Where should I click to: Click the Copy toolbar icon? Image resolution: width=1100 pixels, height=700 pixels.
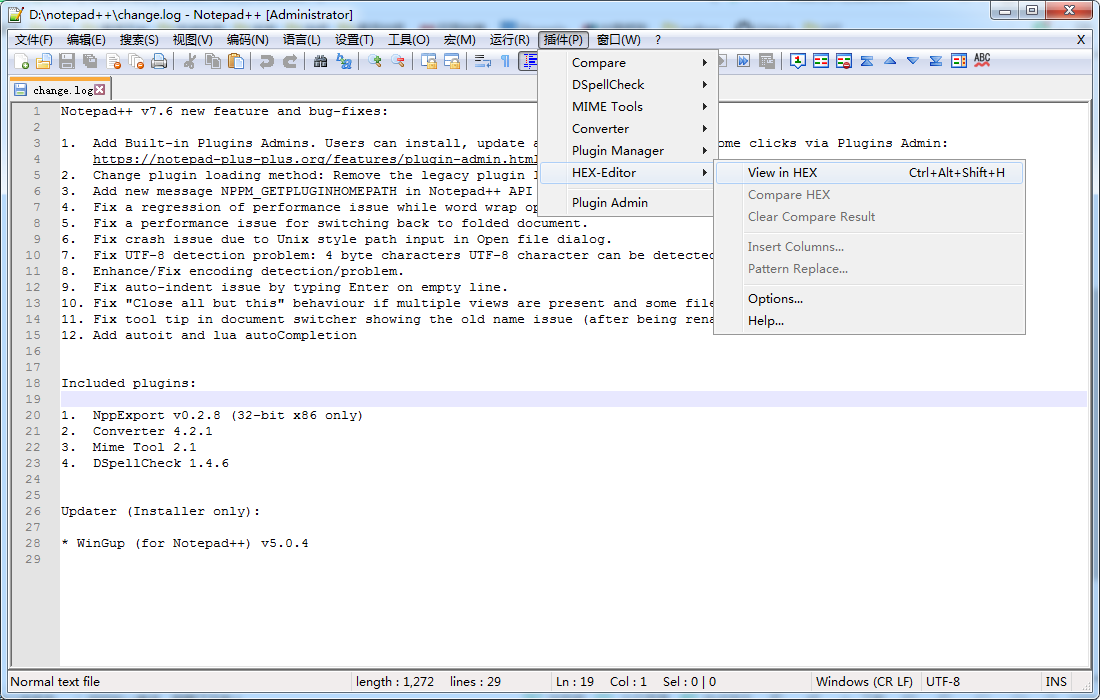tap(213, 62)
